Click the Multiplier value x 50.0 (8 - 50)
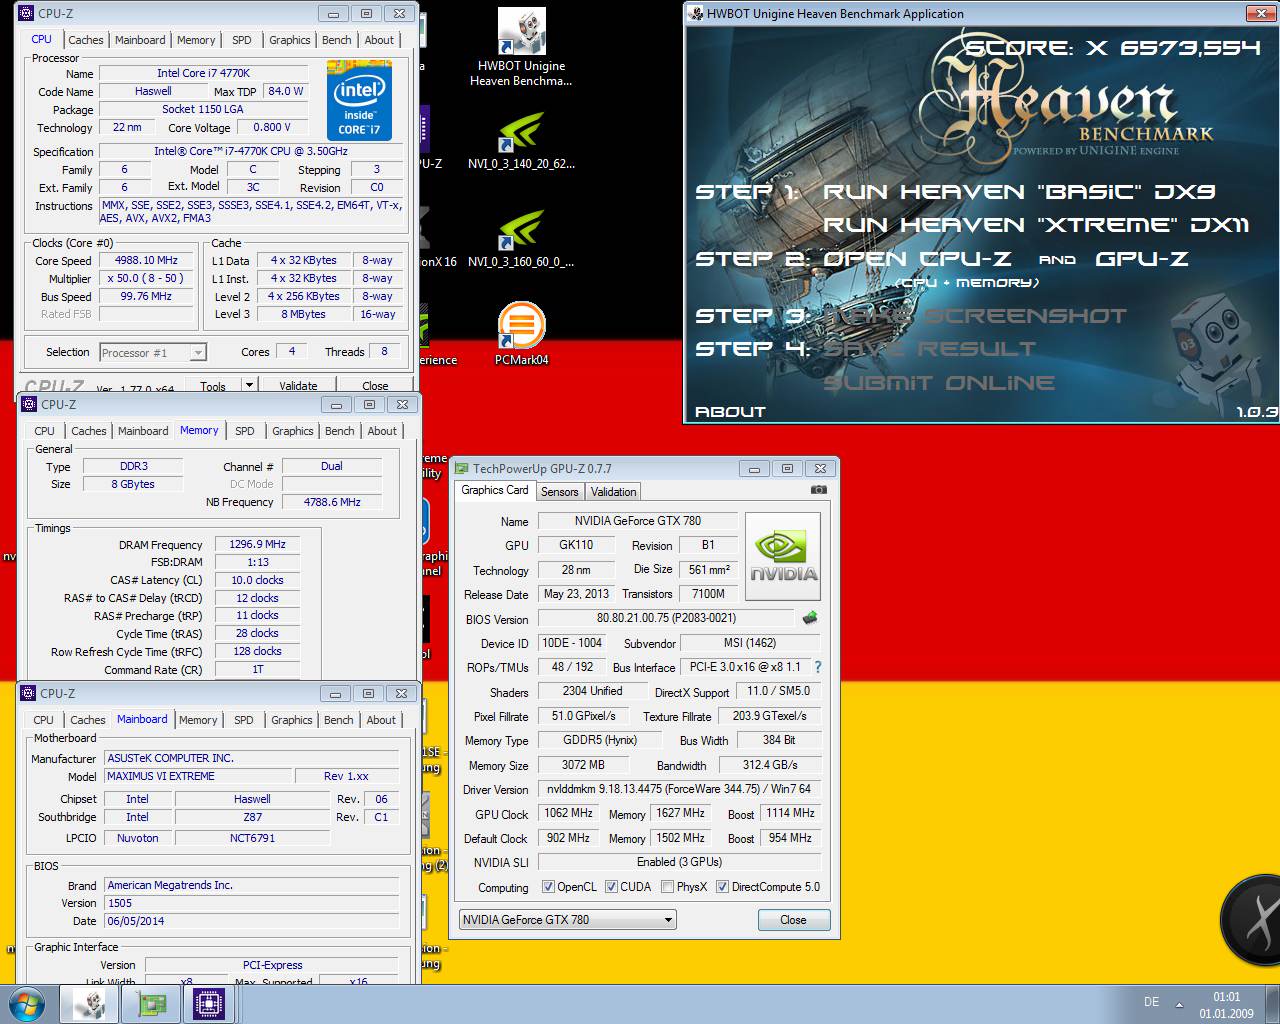This screenshot has height=1024, width=1280. pyautogui.click(x=148, y=278)
